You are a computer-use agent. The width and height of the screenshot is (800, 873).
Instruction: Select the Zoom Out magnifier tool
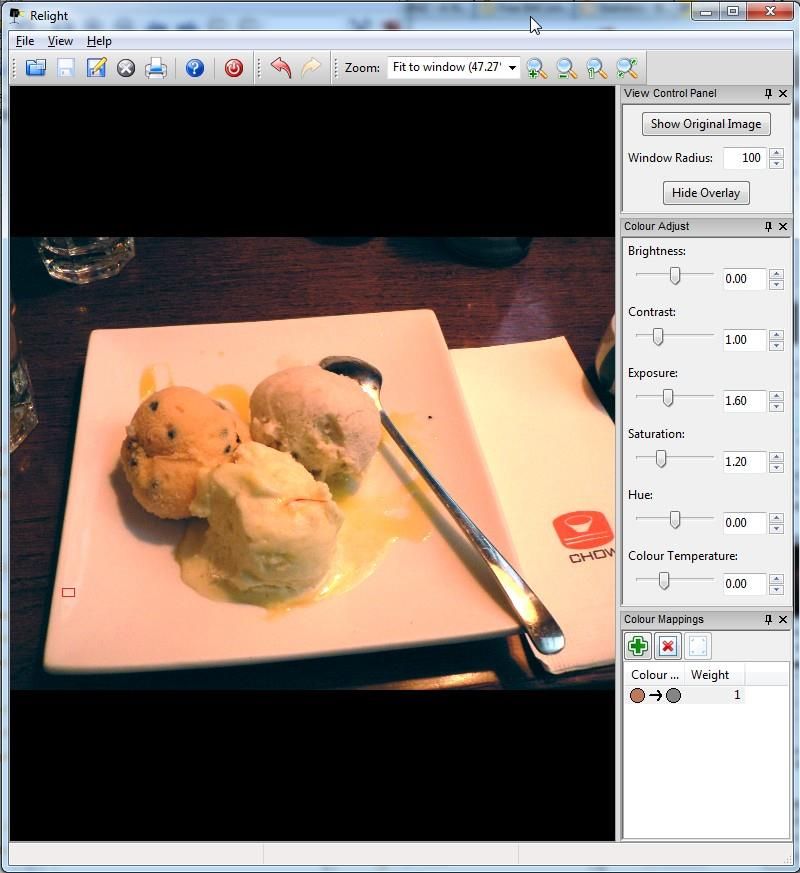[x=565, y=68]
